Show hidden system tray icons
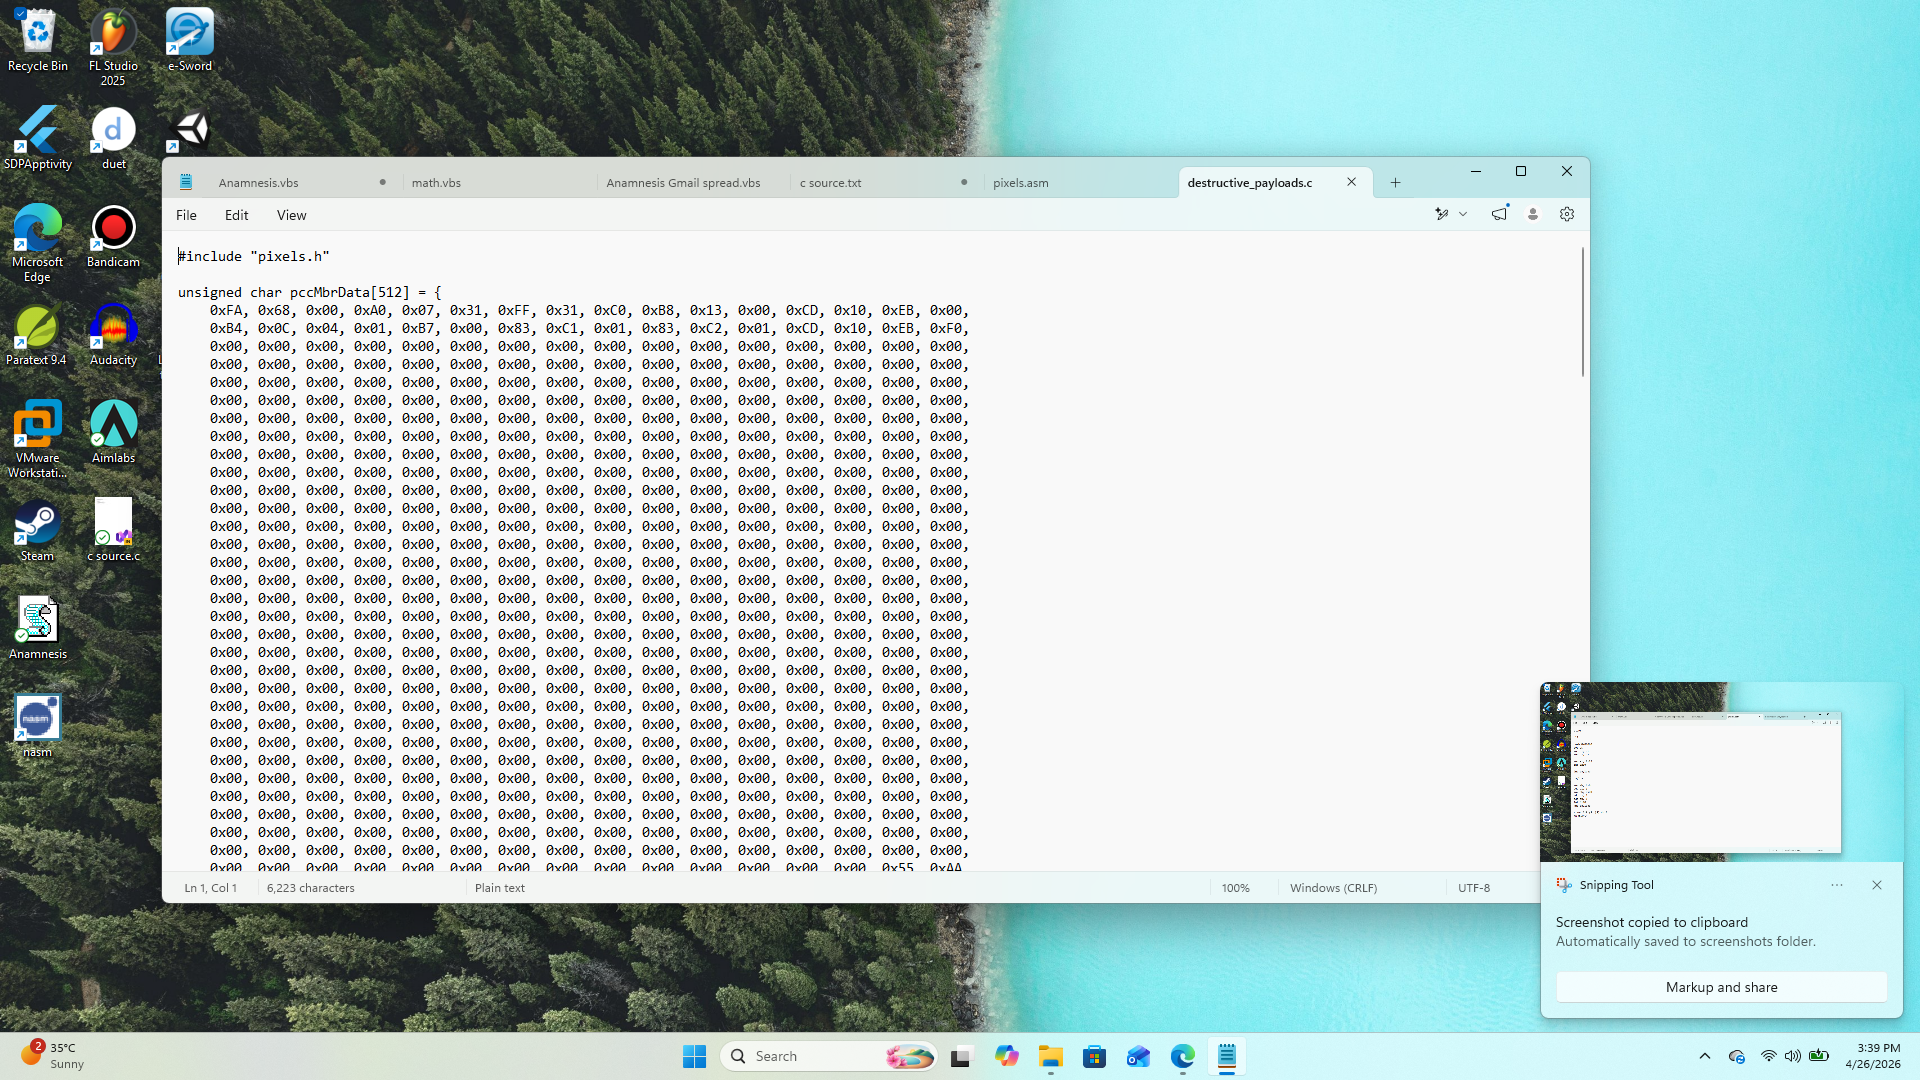The height and width of the screenshot is (1080, 1920). (x=1704, y=1056)
